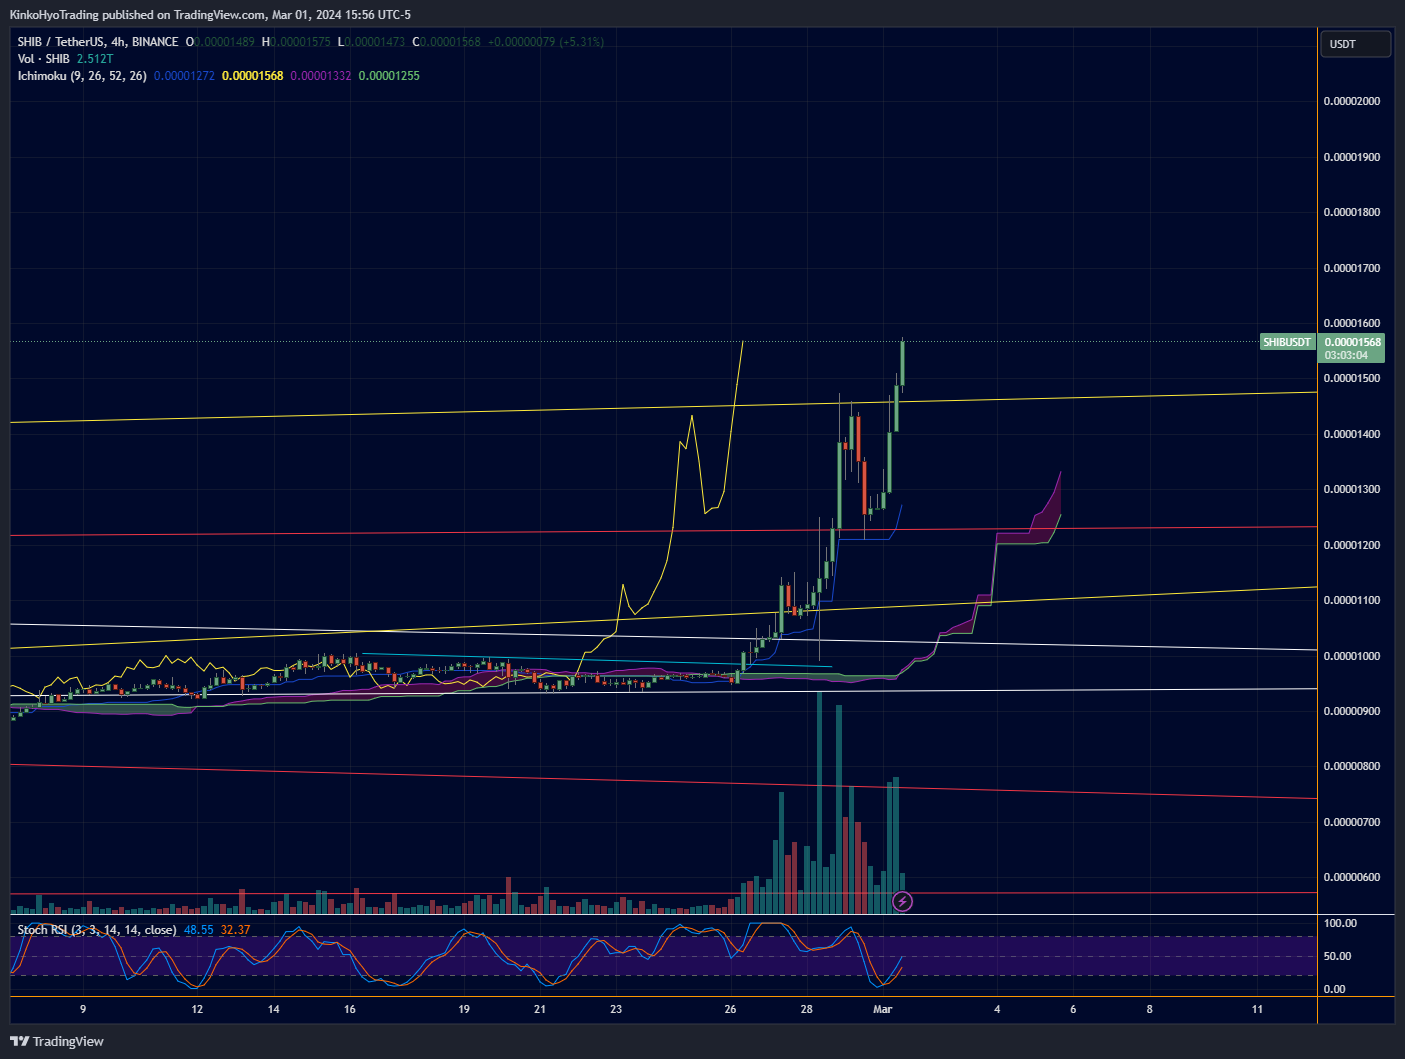
Task: Click the '19' label on the date axis
Action: tap(464, 1009)
